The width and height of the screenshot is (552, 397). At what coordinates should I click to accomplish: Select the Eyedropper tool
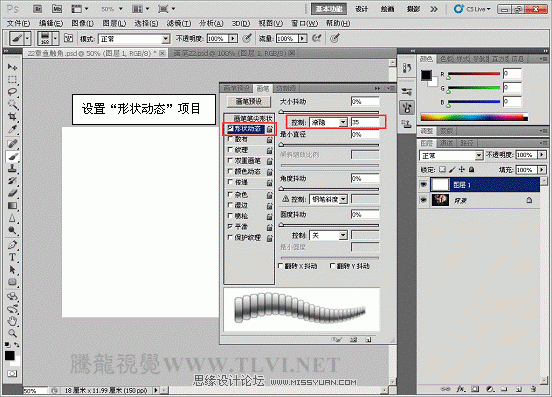(x=12, y=129)
